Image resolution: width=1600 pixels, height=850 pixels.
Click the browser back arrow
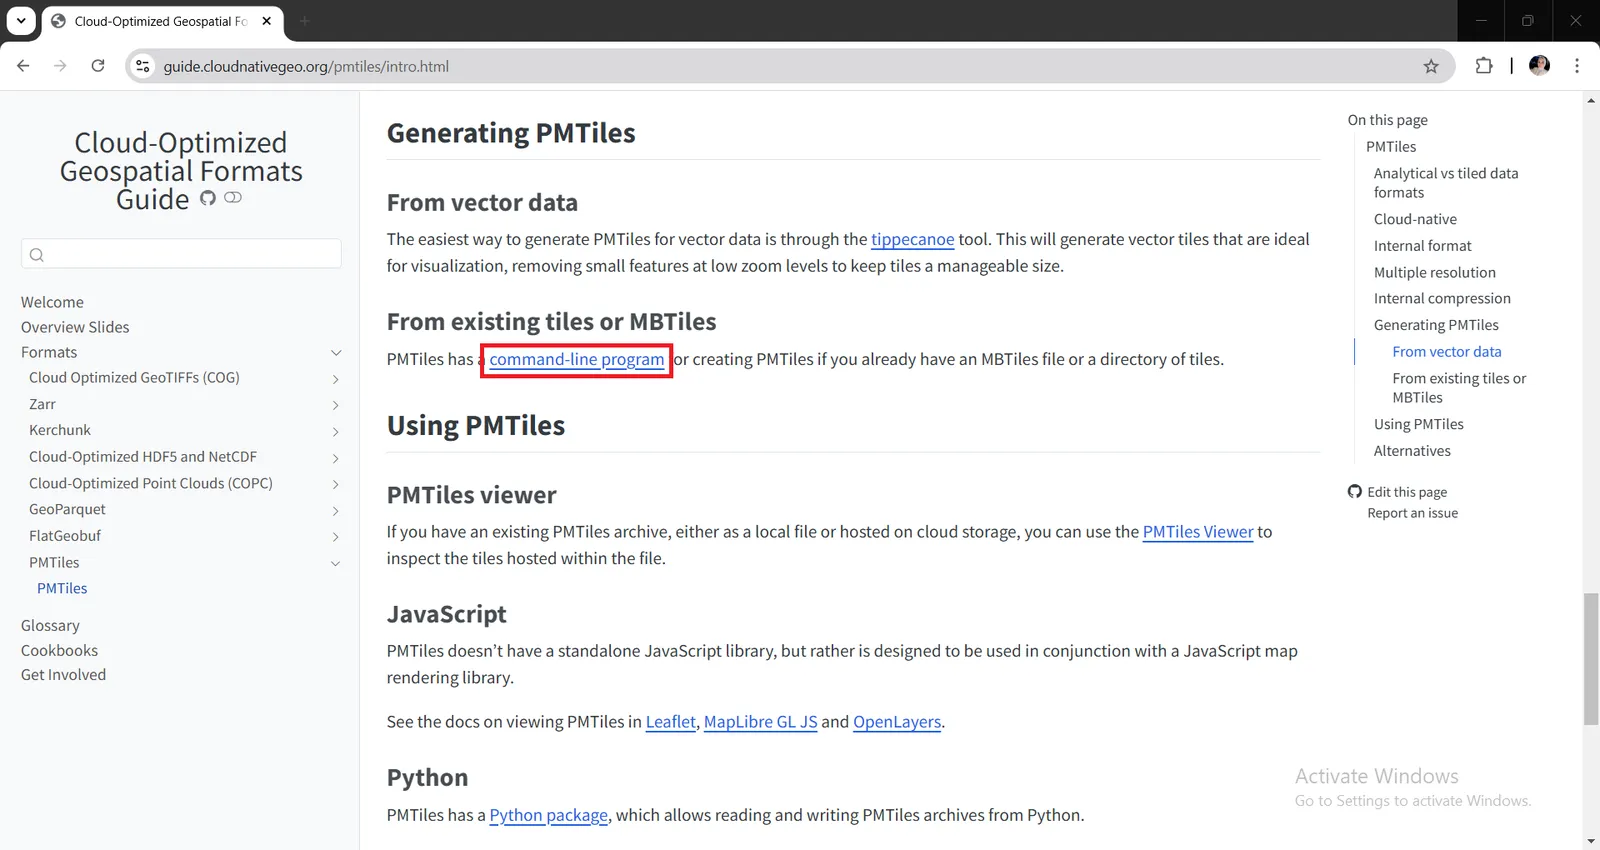tap(23, 66)
